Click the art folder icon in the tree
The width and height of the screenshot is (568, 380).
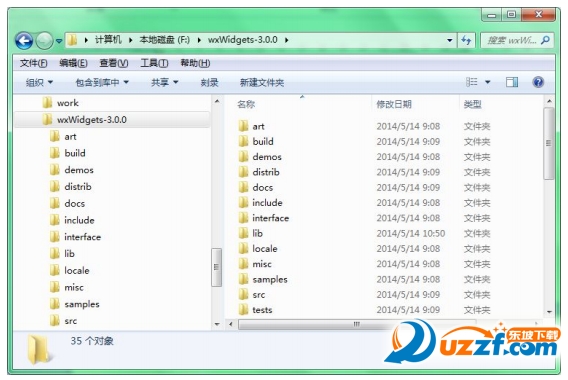[55, 136]
